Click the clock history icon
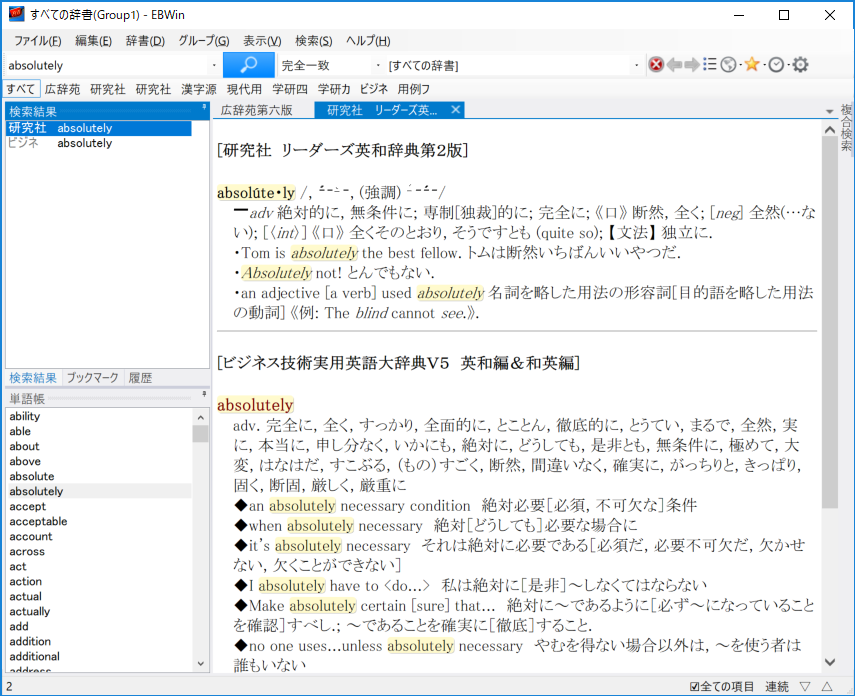Image resolution: width=855 pixels, height=696 pixels. click(776, 65)
